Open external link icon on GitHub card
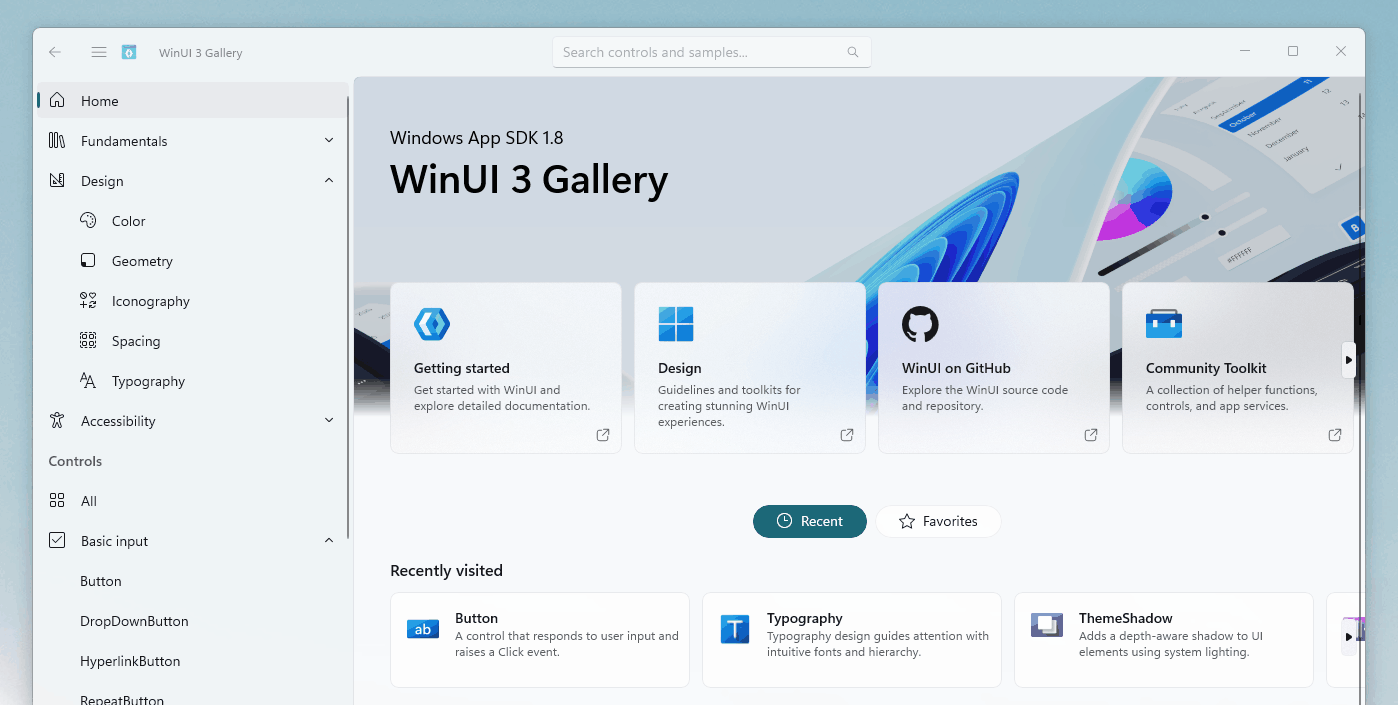 click(x=1091, y=435)
